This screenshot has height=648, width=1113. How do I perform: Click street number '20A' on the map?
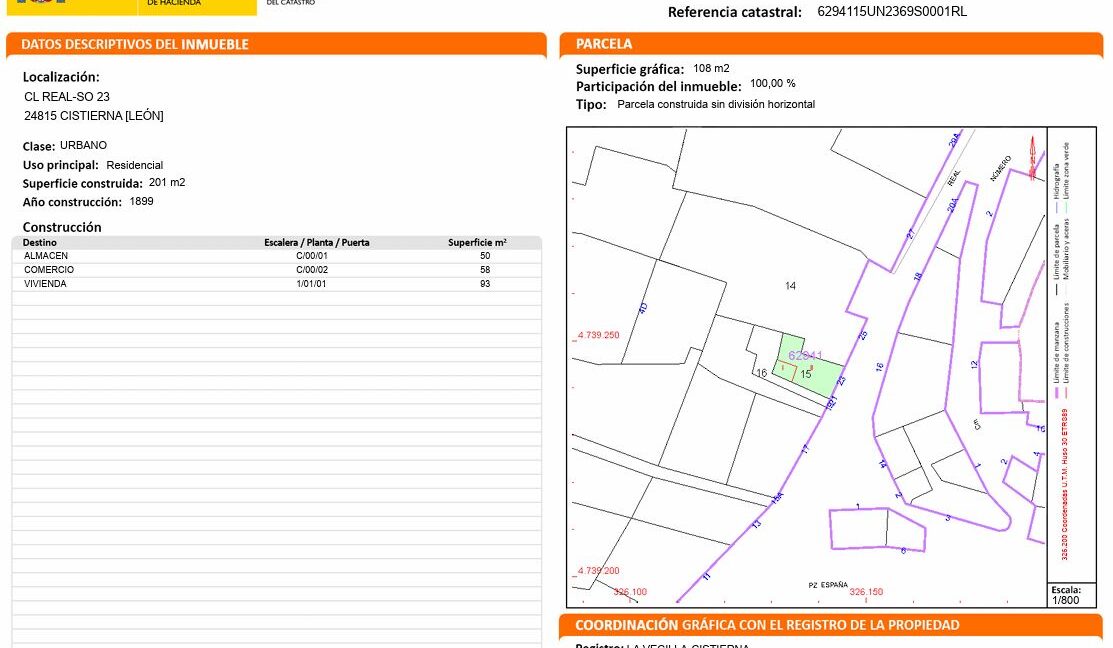click(x=952, y=204)
